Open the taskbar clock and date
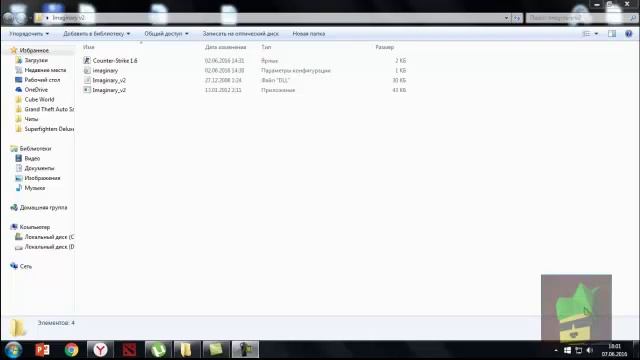Image resolution: width=640 pixels, height=360 pixels. tap(614, 350)
